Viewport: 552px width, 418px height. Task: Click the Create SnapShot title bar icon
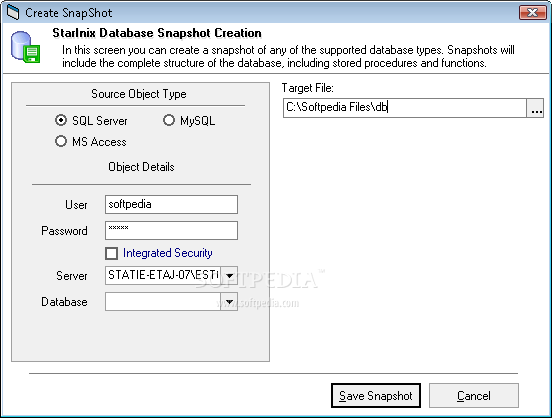coord(13,12)
